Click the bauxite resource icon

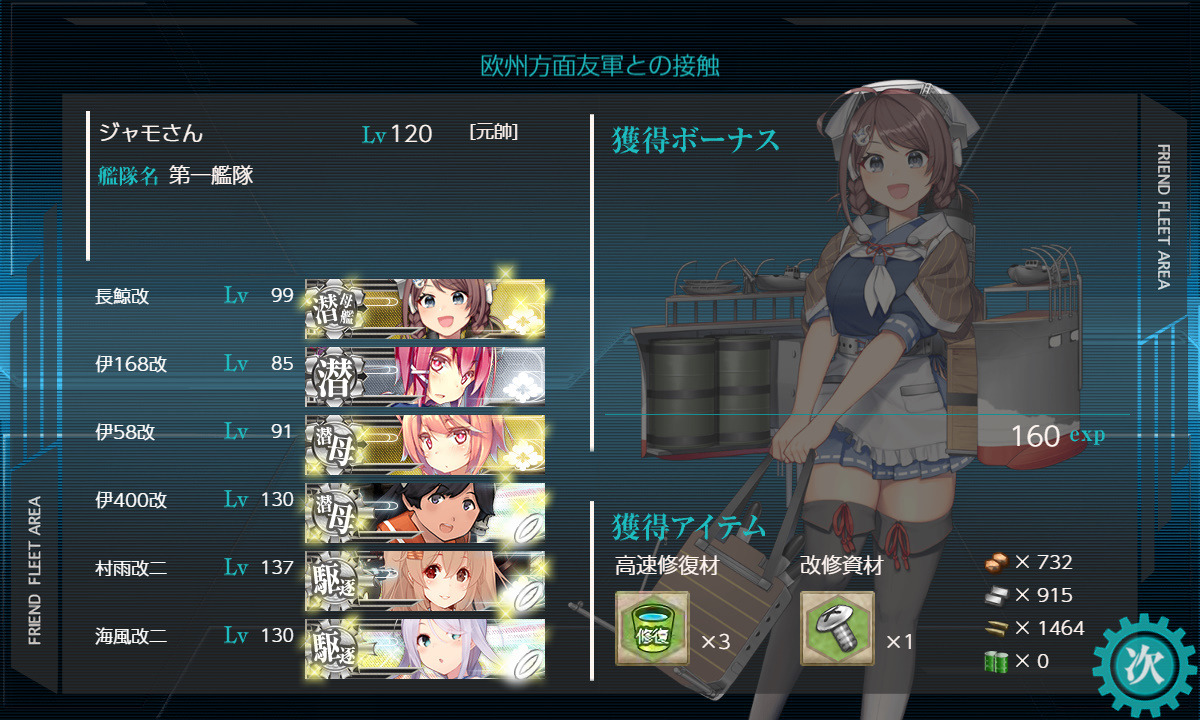[996, 661]
